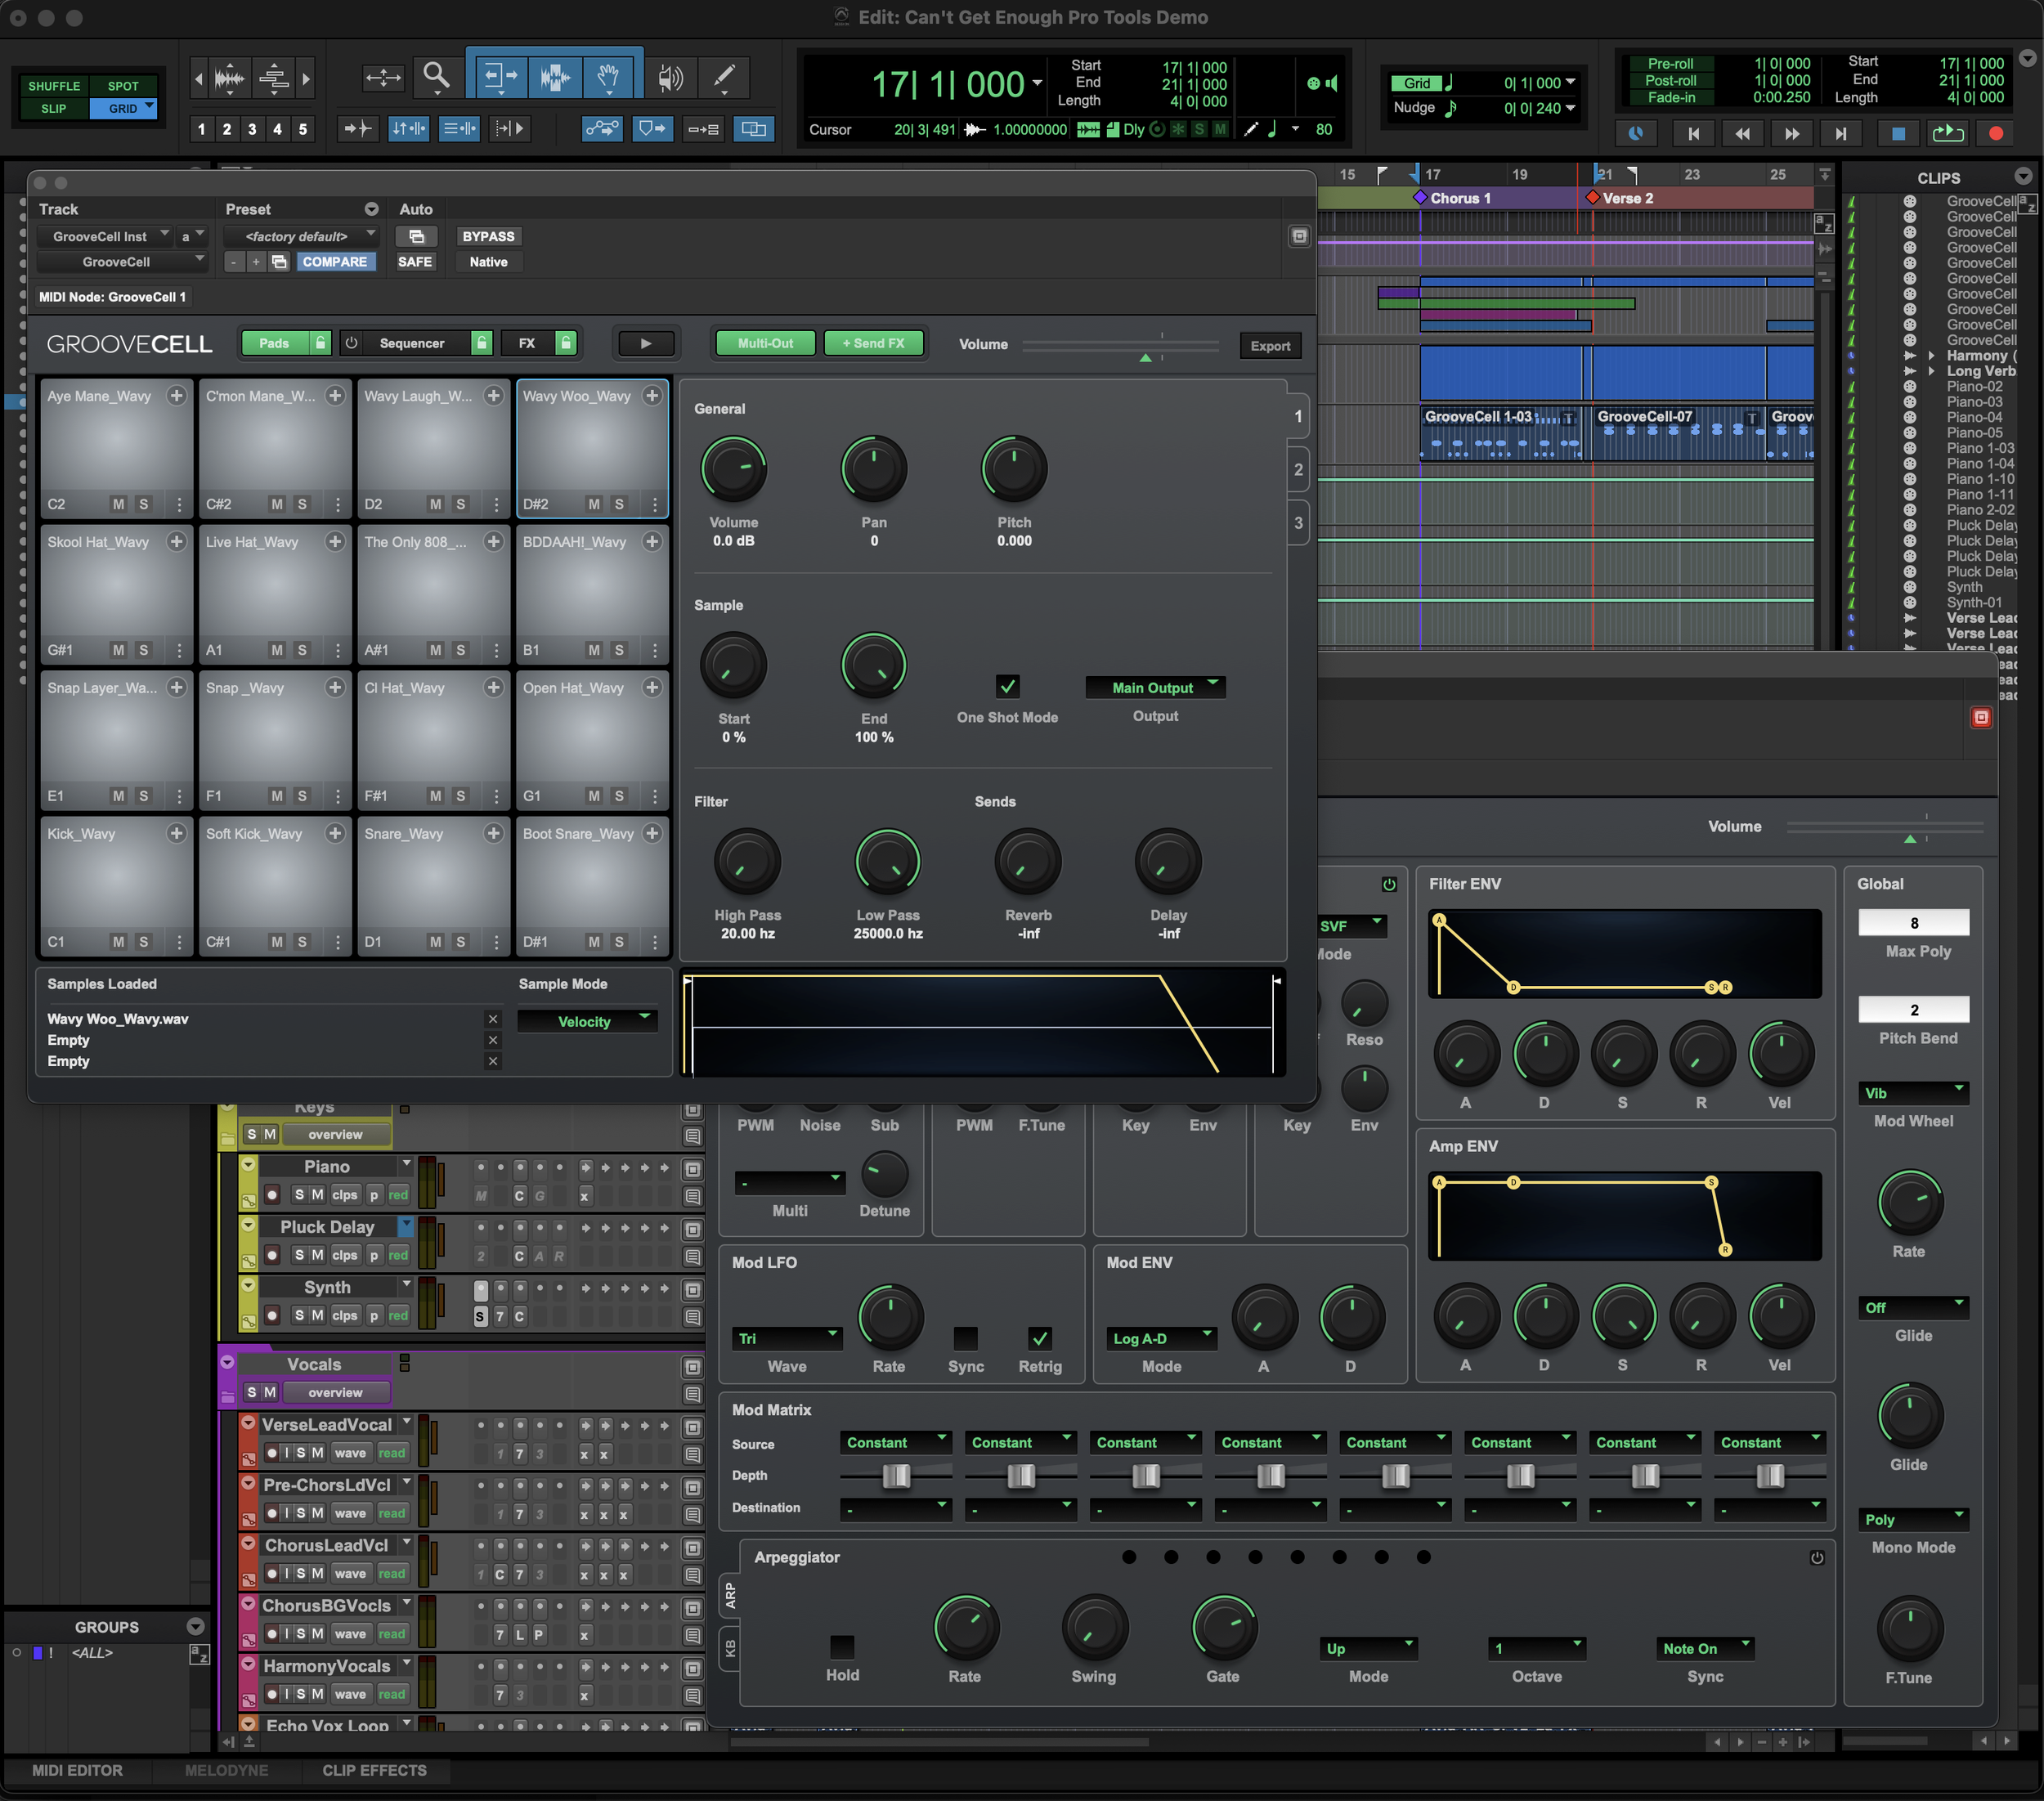
Task: Toggle One Shot Mode checkbox
Action: click(x=1007, y=686)
